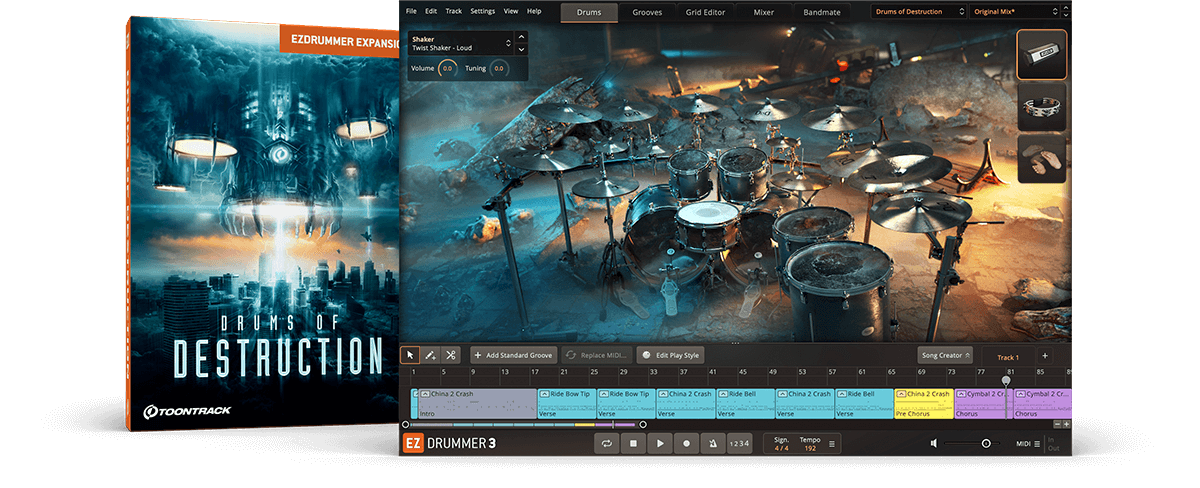Adjust the master volume slider
Screen dimensions: 1200x488
[985, 443]
